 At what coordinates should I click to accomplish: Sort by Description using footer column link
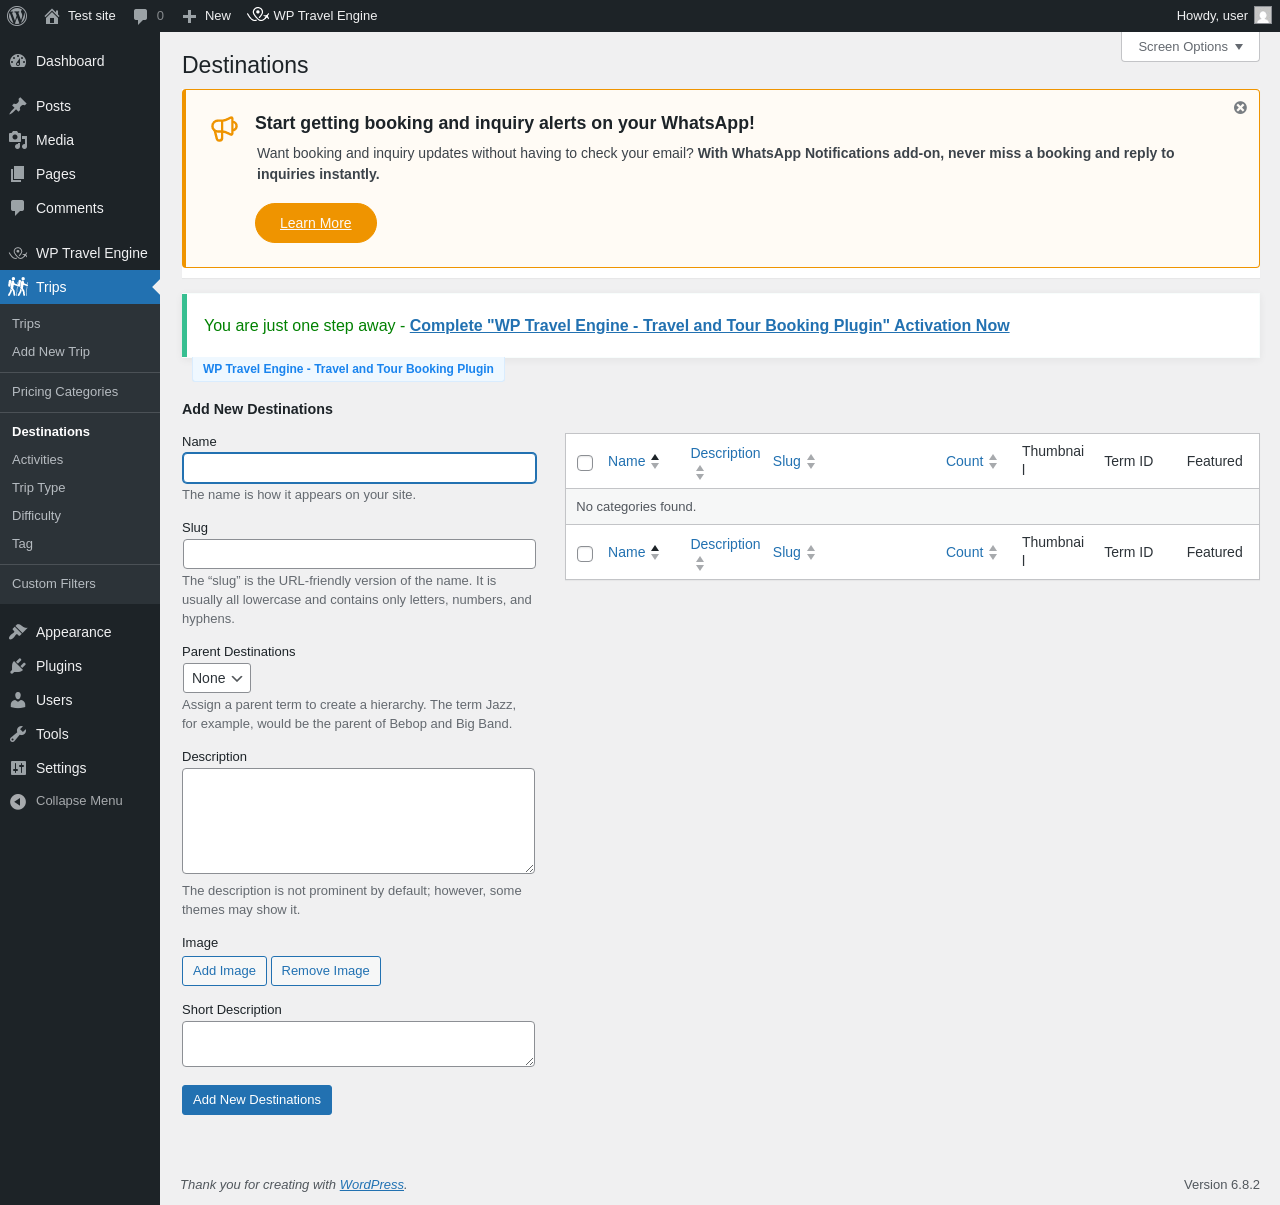point(725,552)
